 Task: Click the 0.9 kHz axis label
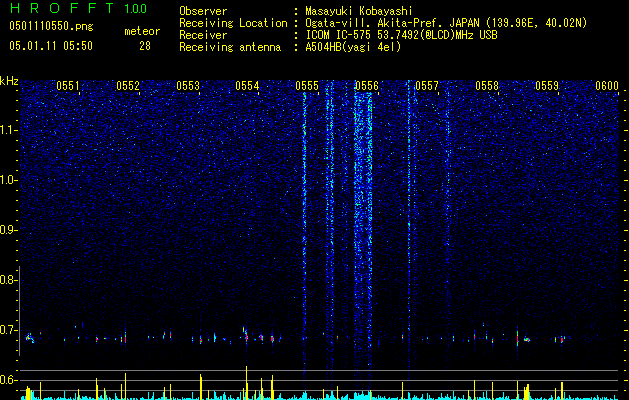click(9, 230)
